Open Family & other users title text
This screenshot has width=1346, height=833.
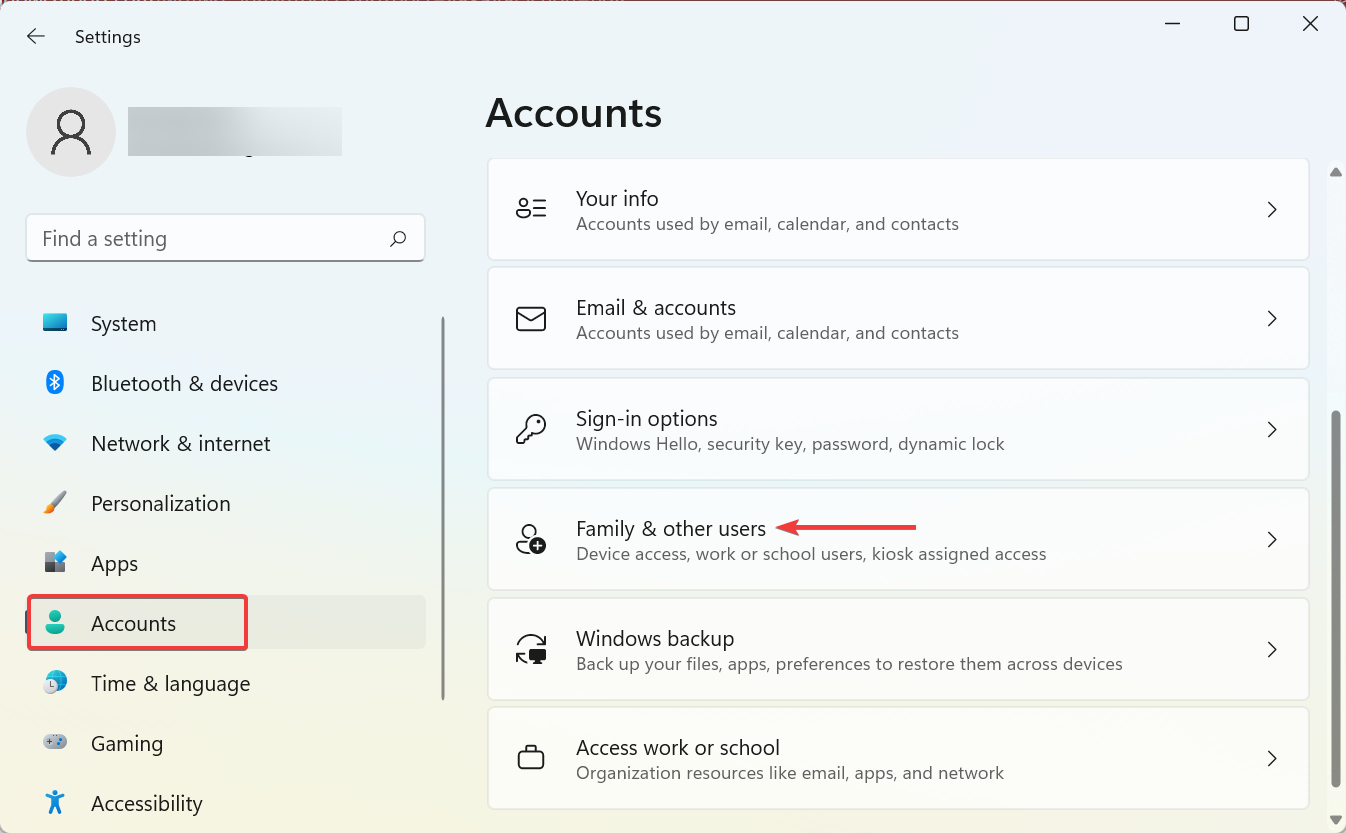click(671, 528)
